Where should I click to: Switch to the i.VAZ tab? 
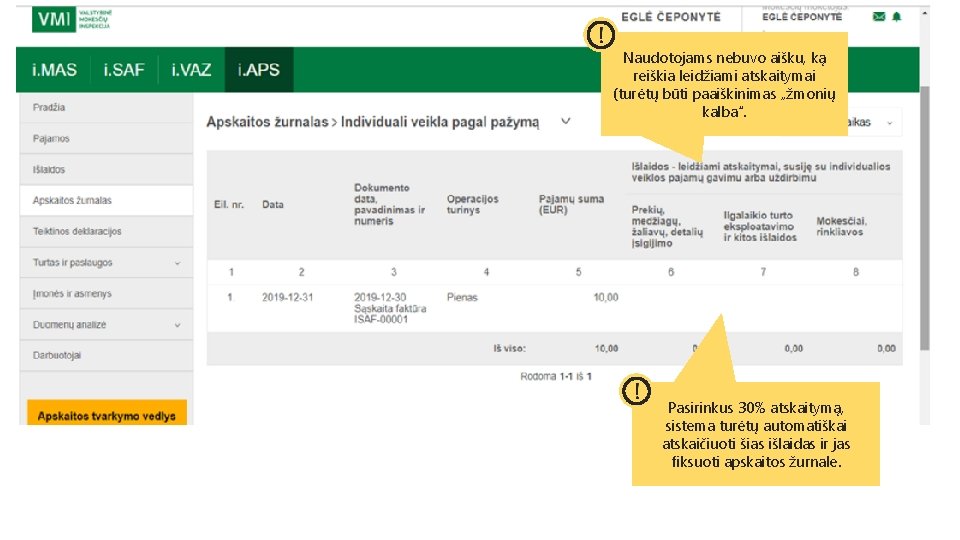(x=191, y=70)
